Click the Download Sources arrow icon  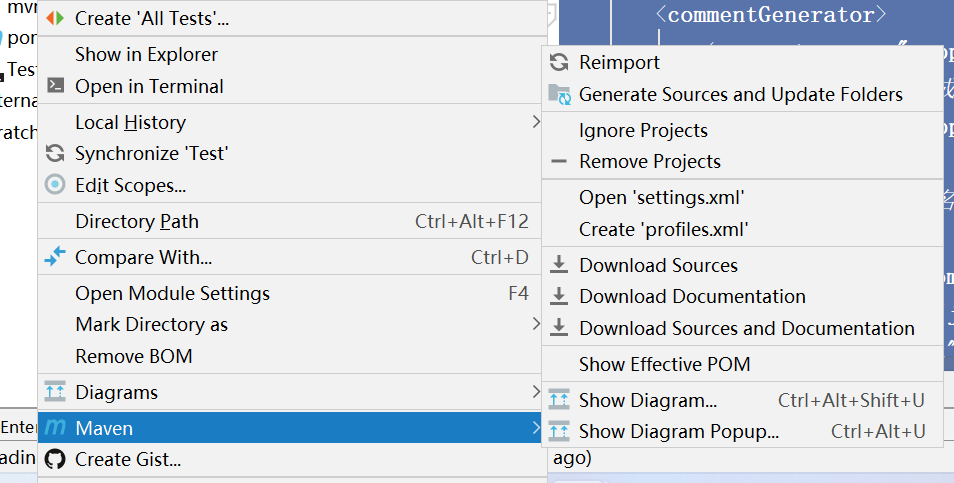[559, 266]
